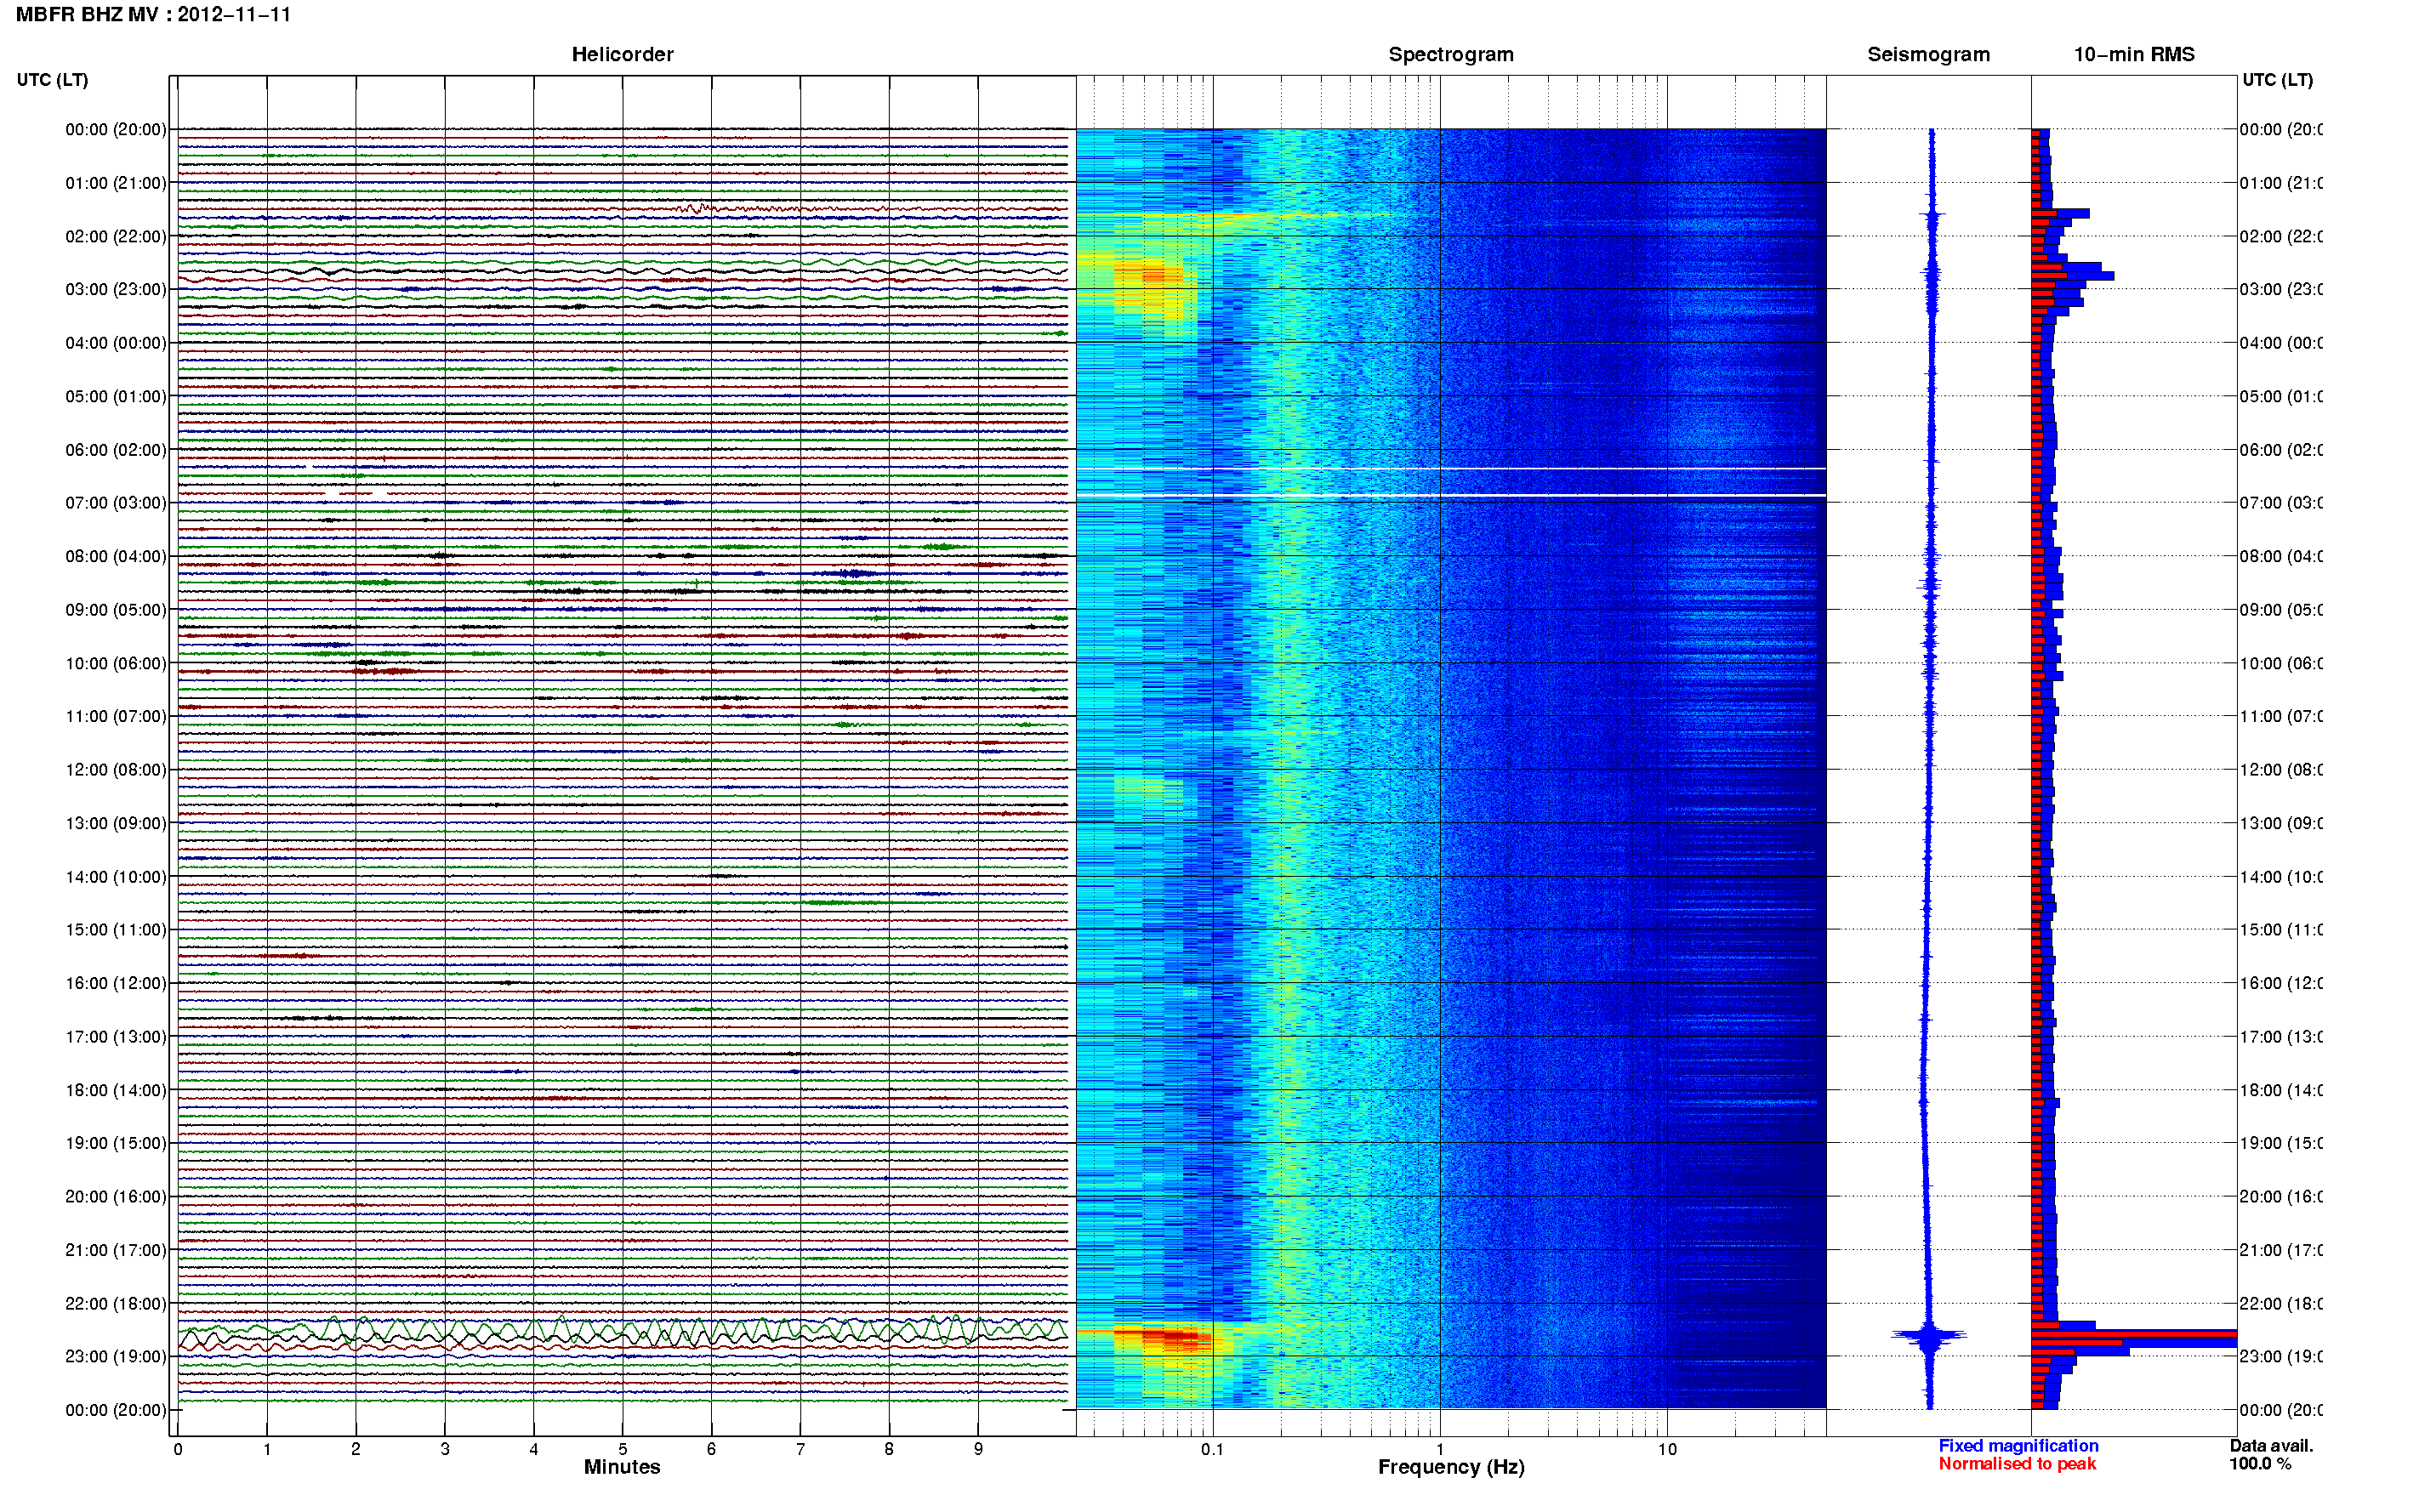Click the 12:00 (08:00) label on left axis

pos(116,770)
